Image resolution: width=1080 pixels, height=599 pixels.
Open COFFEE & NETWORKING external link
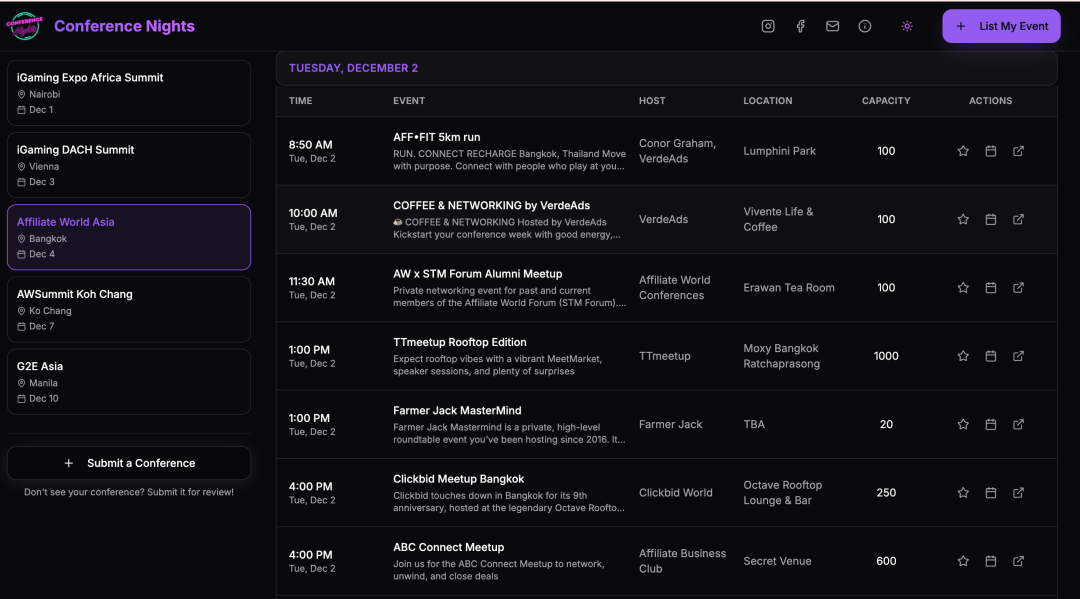click(1018, 219)
